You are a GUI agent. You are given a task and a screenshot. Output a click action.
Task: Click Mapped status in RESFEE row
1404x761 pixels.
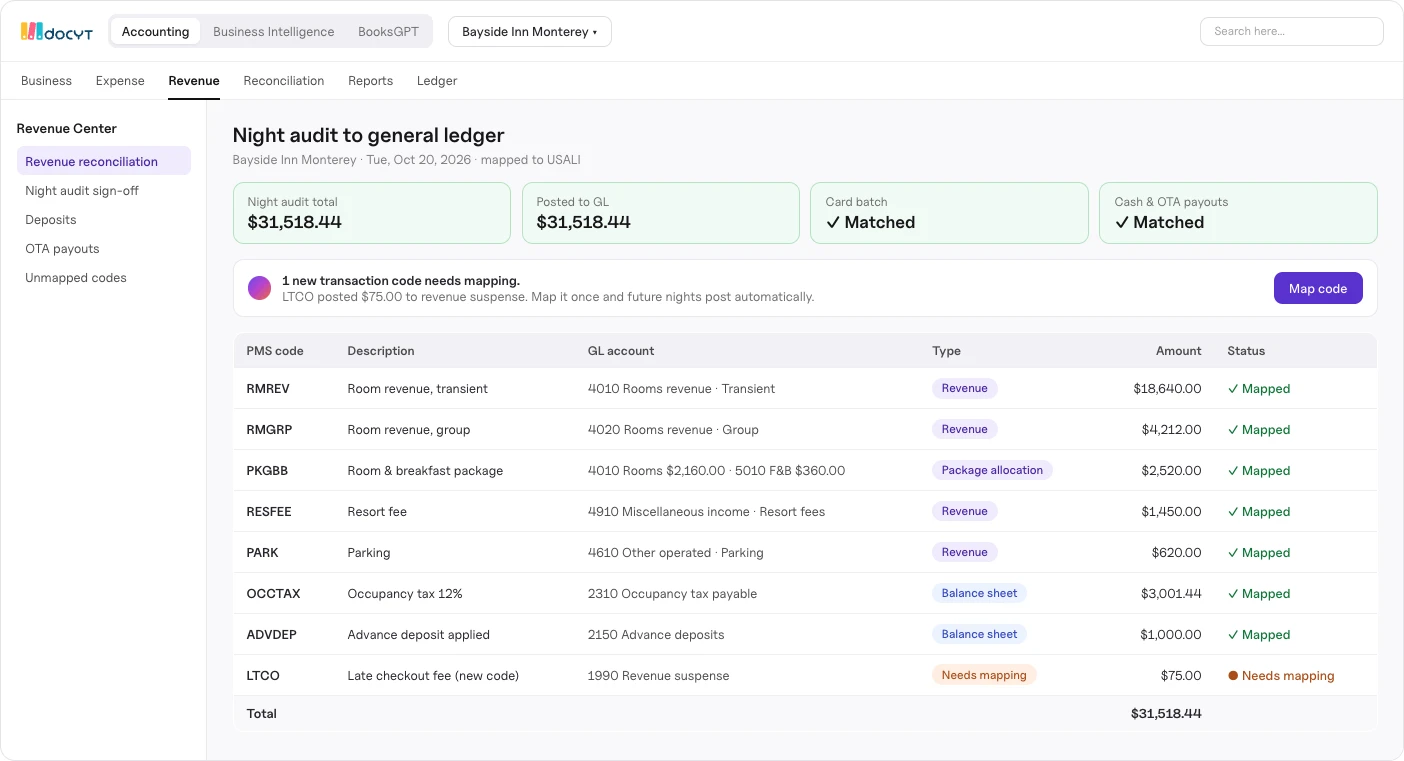(x=1259, y=511)
